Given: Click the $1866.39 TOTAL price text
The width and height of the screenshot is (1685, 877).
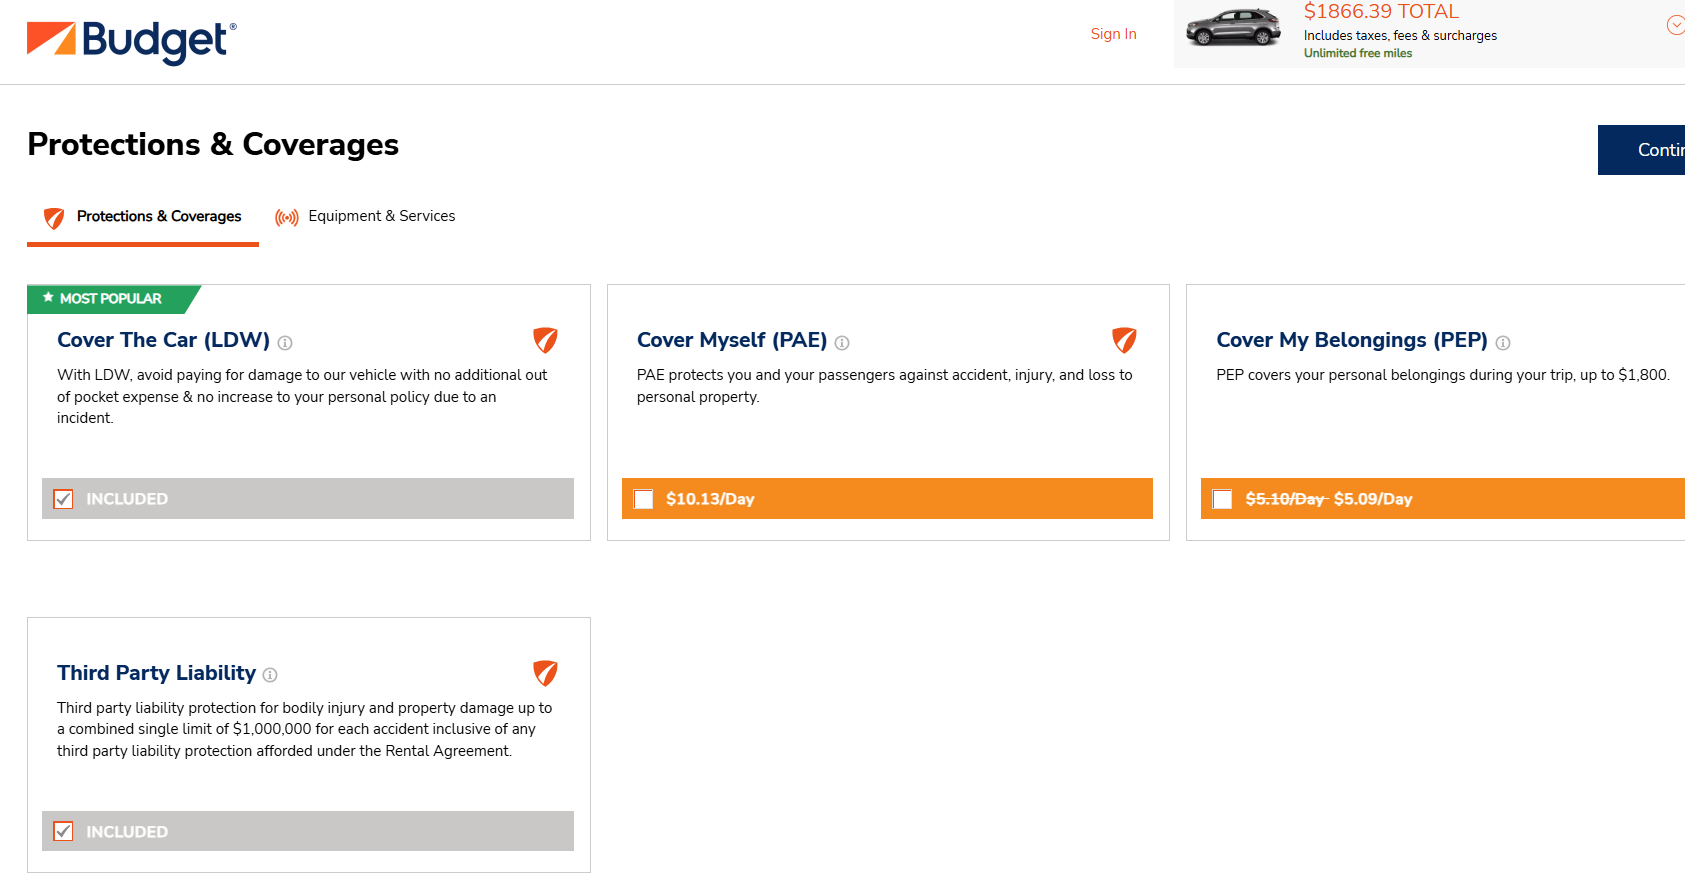Looking at the screenshot, I should coord(1380,12).
